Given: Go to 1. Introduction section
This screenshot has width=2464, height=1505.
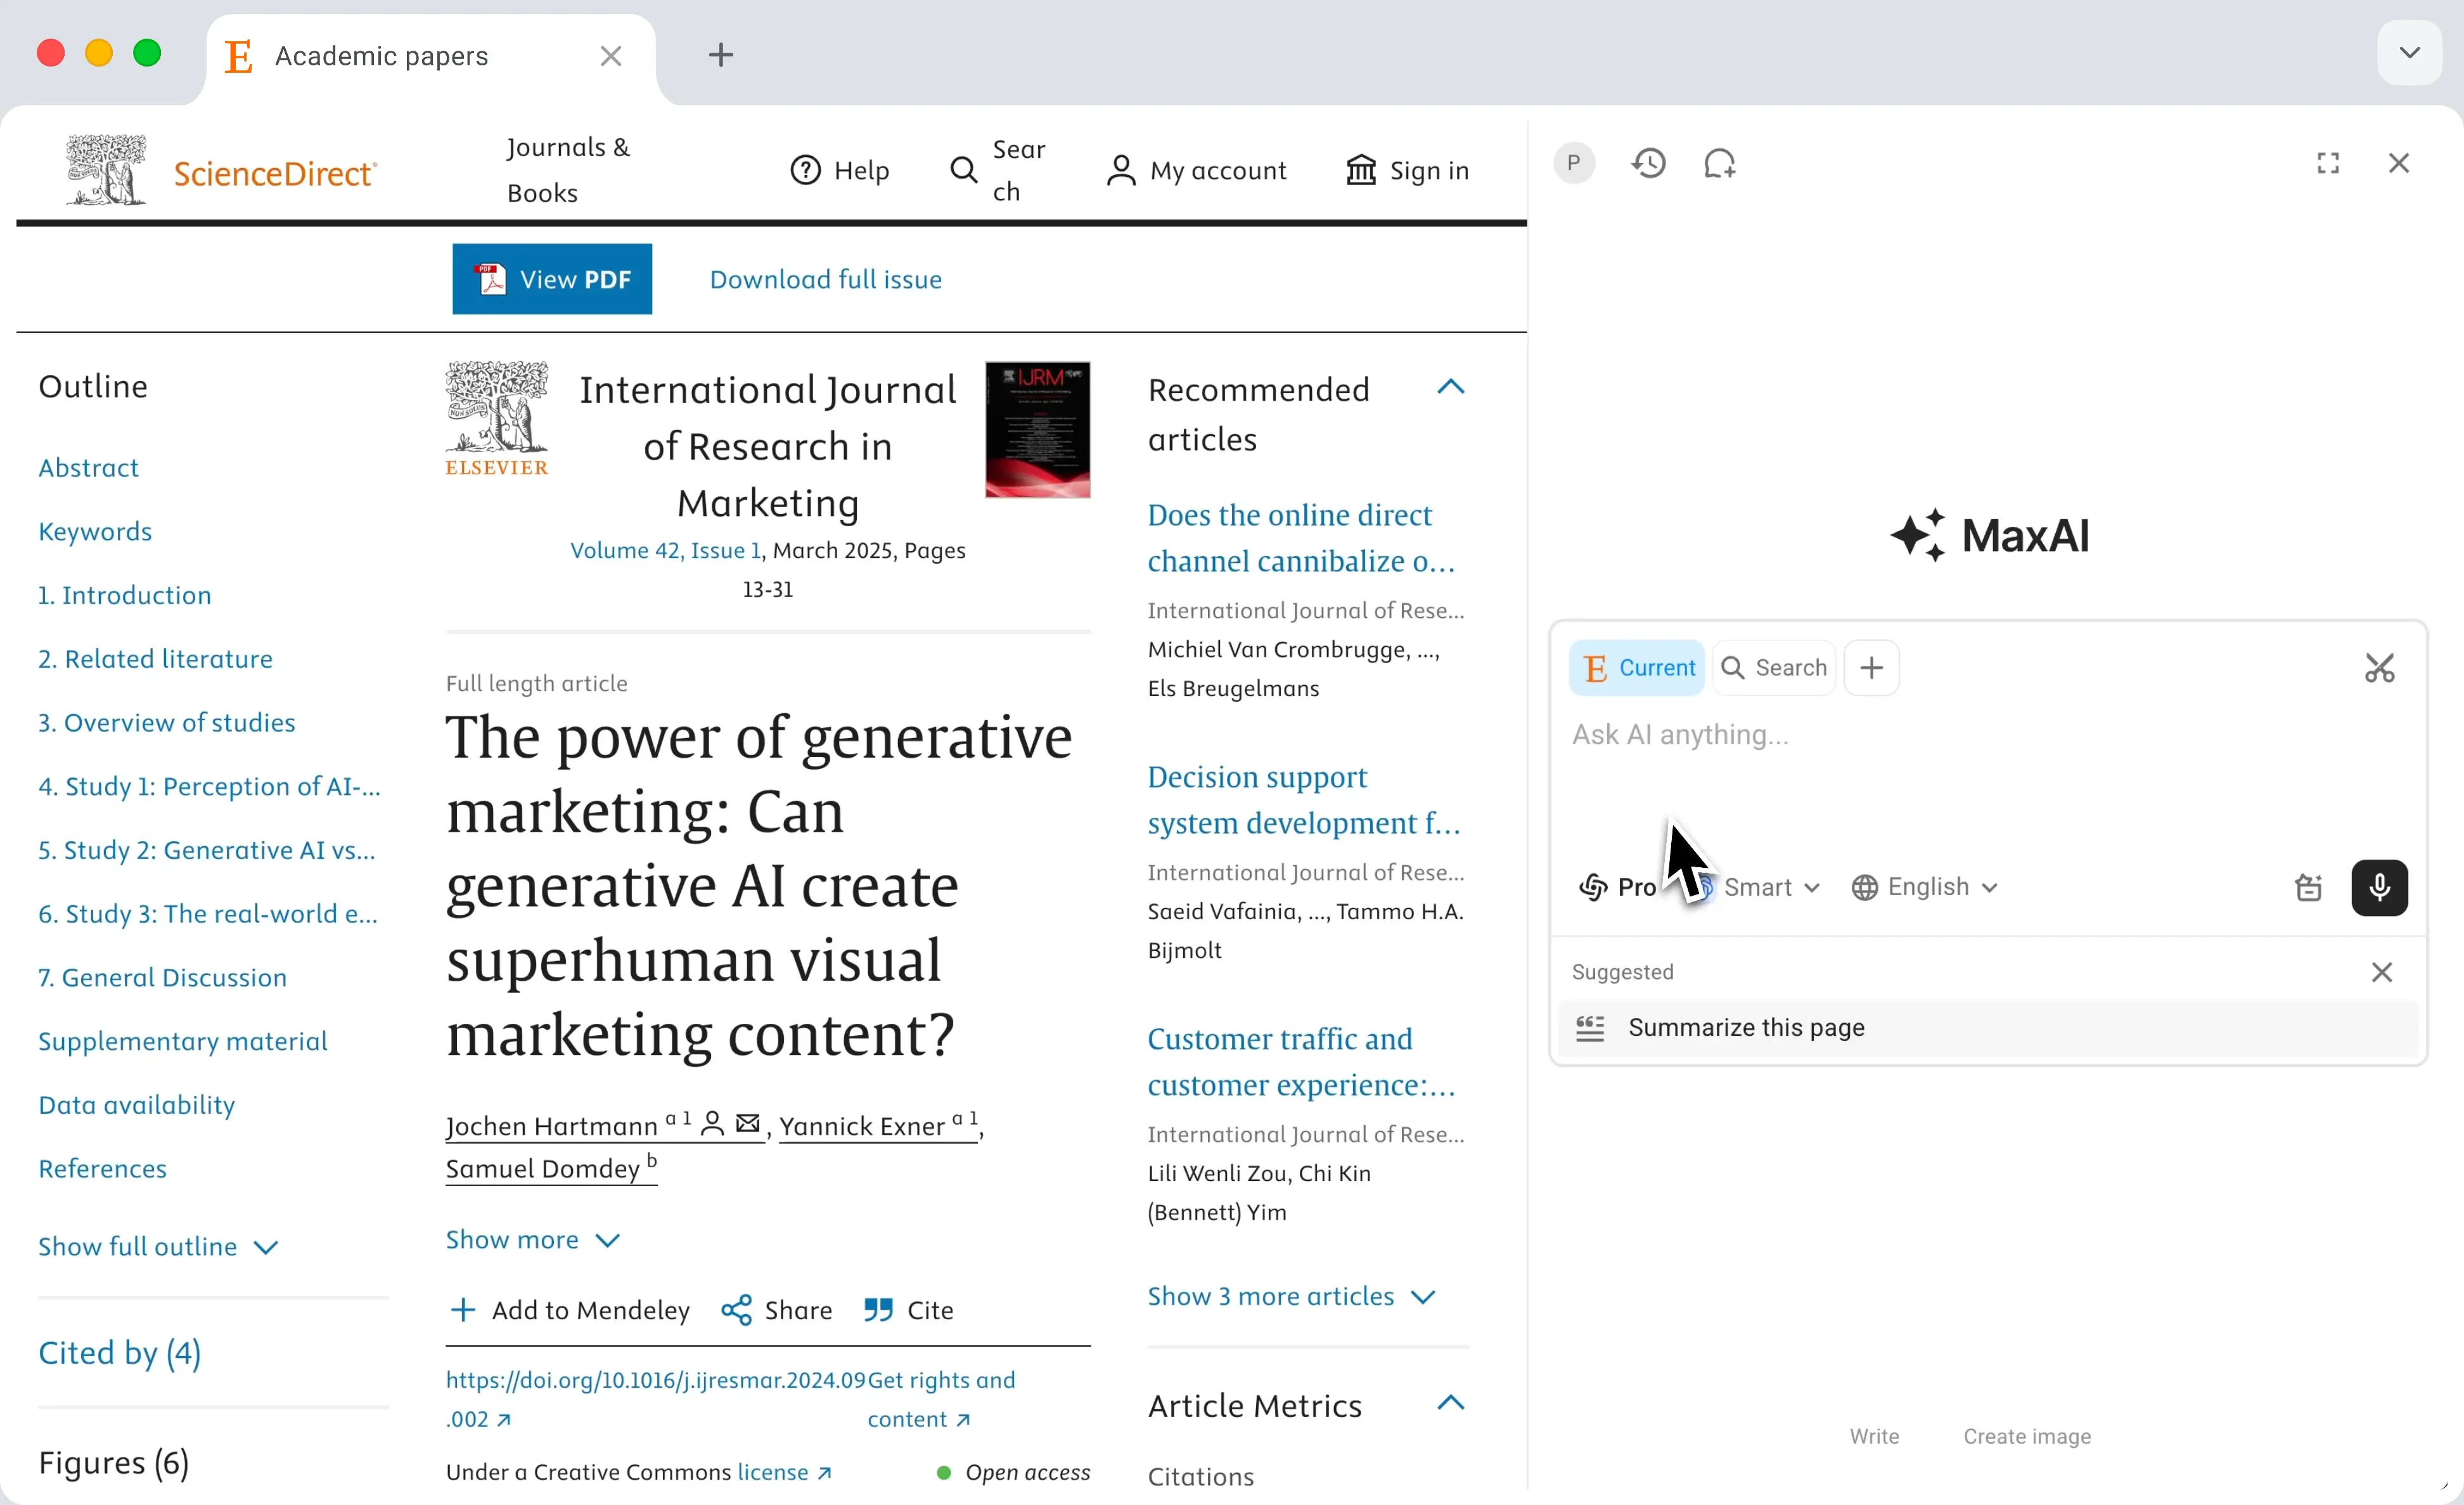Looking at the screenshot, I should [125, 595].
